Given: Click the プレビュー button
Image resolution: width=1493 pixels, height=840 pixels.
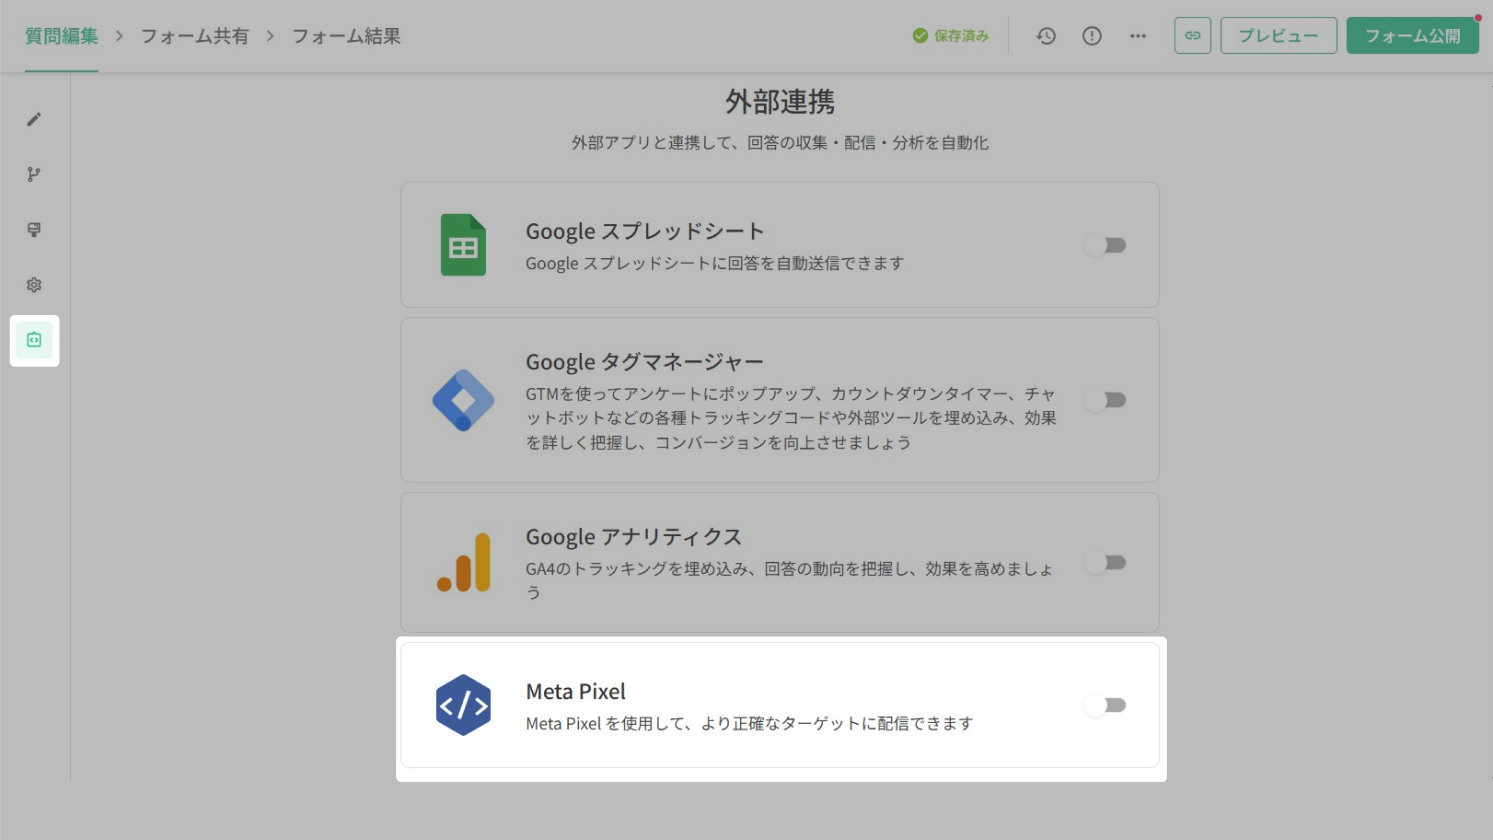Looking at the screenshot, I should [1278, 36].
